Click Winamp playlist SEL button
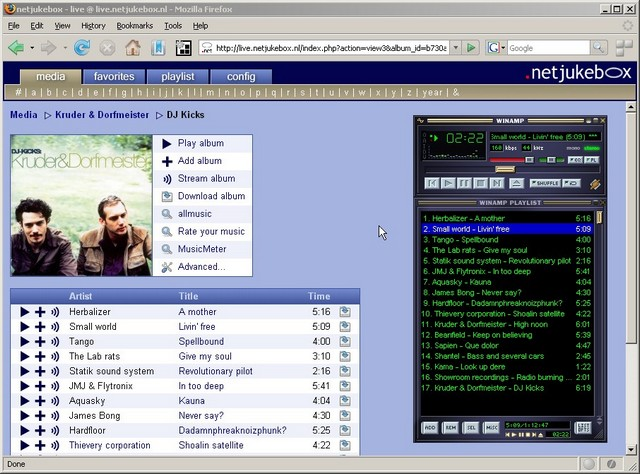Screen dimensions: 640x474 pyautogui.click(x=471, y=427)
